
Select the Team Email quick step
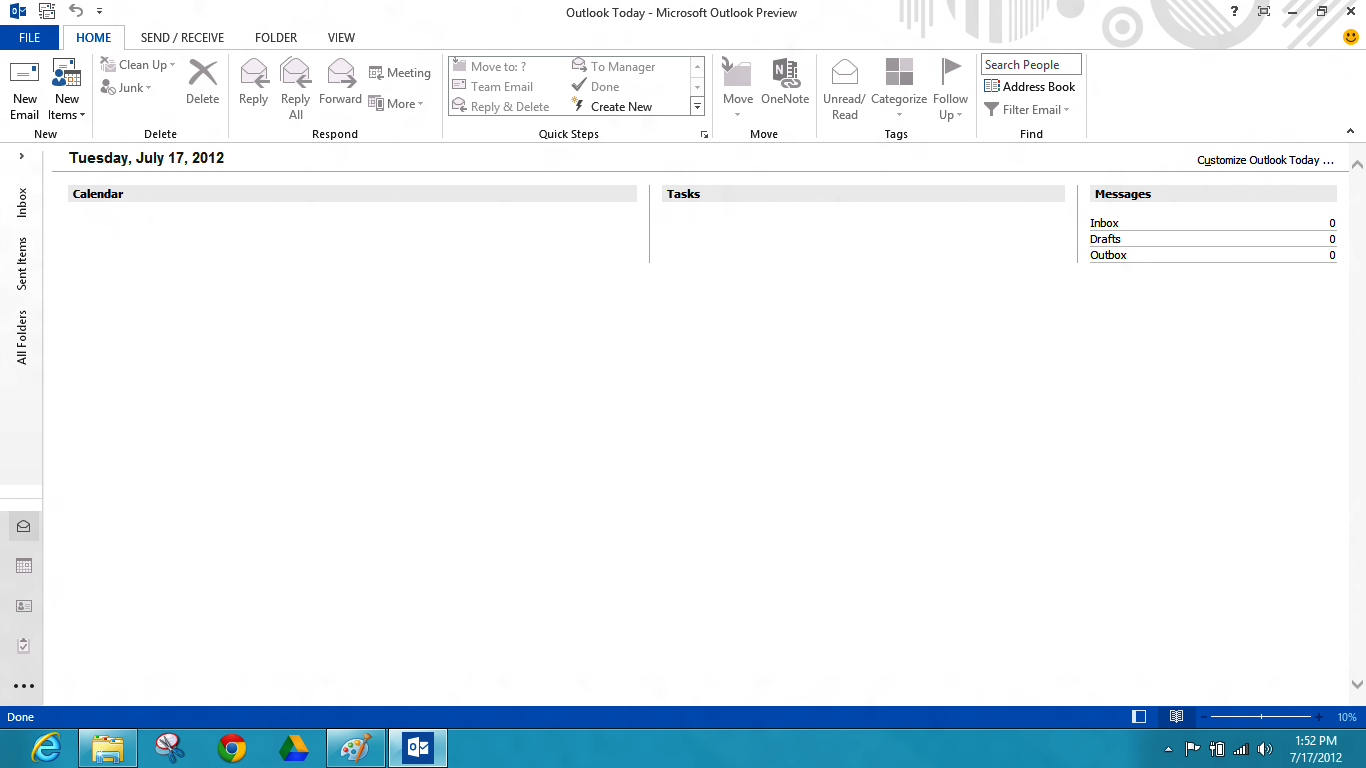(x=509, y=87)
